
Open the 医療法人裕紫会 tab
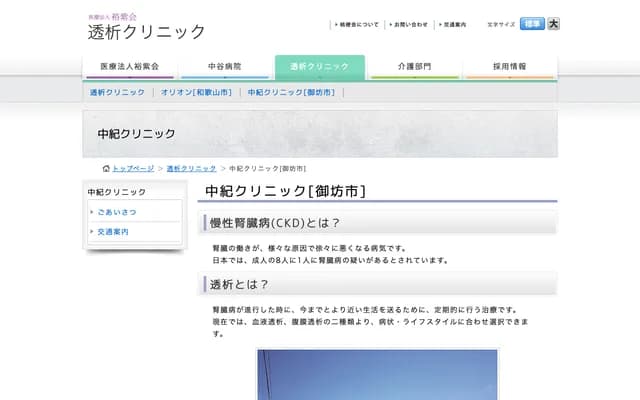[x=129, y=67]
